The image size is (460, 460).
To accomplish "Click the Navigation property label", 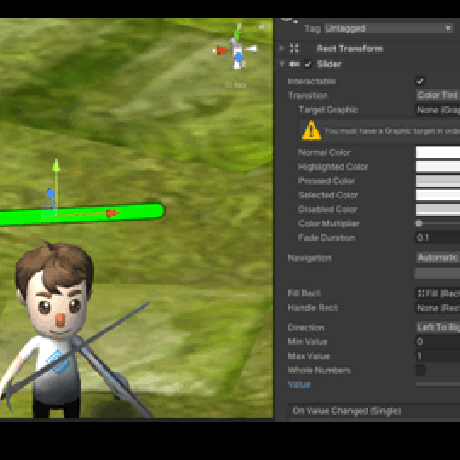I will (310, 258).
